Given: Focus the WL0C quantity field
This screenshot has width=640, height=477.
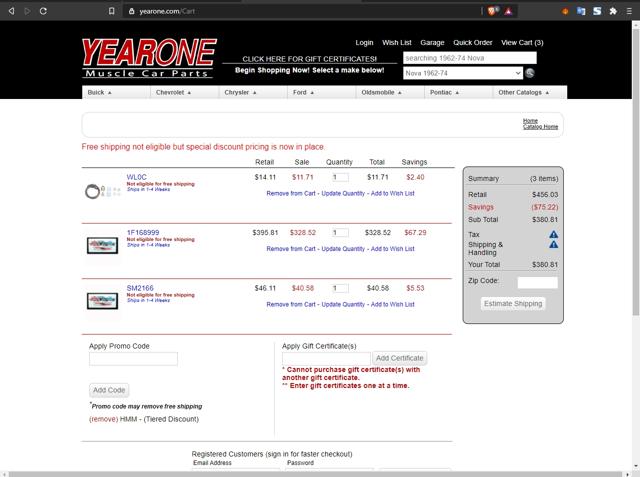Looking at the screenshot, I should tap(340, 177).
